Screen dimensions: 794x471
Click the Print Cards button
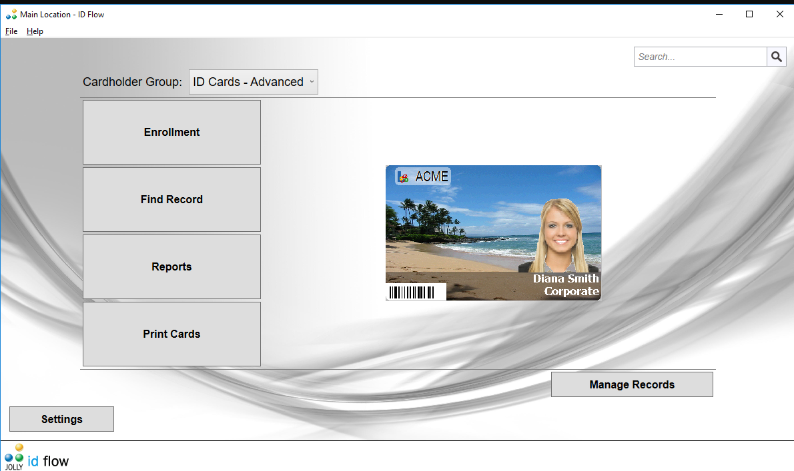pos(172,334)
